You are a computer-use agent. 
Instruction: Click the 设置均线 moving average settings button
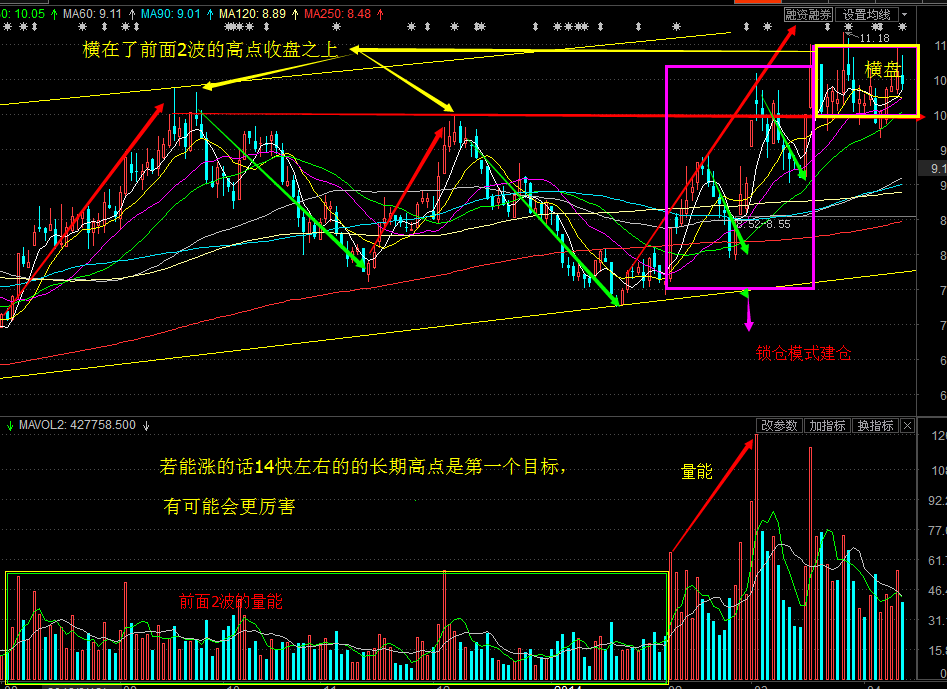867,14
